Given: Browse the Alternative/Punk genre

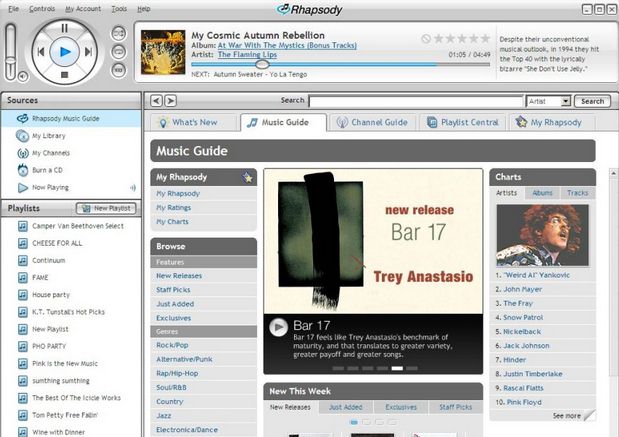Looking at the screenshot, I should [184, 359].
